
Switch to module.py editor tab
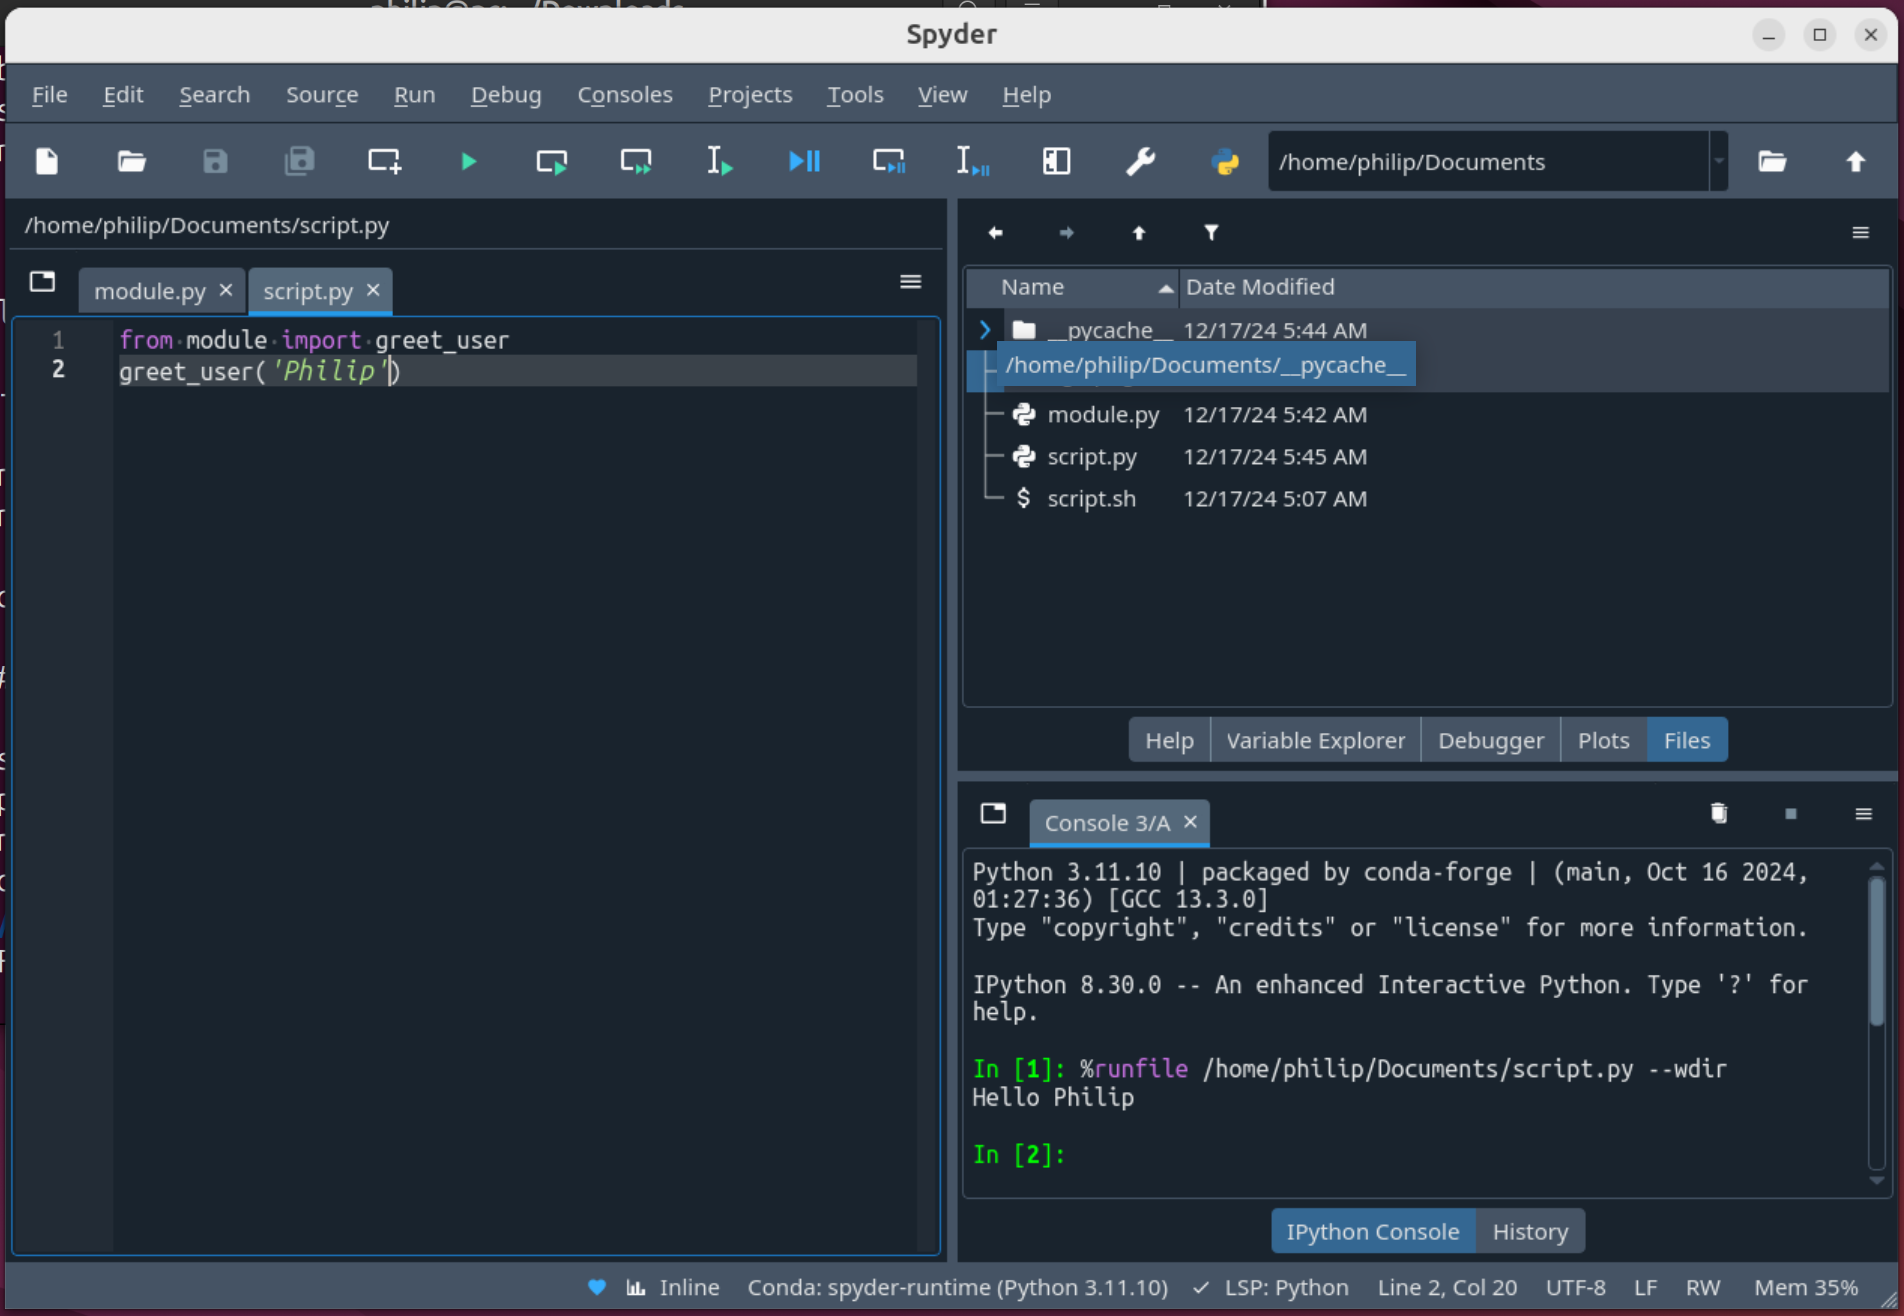[150, 291]
